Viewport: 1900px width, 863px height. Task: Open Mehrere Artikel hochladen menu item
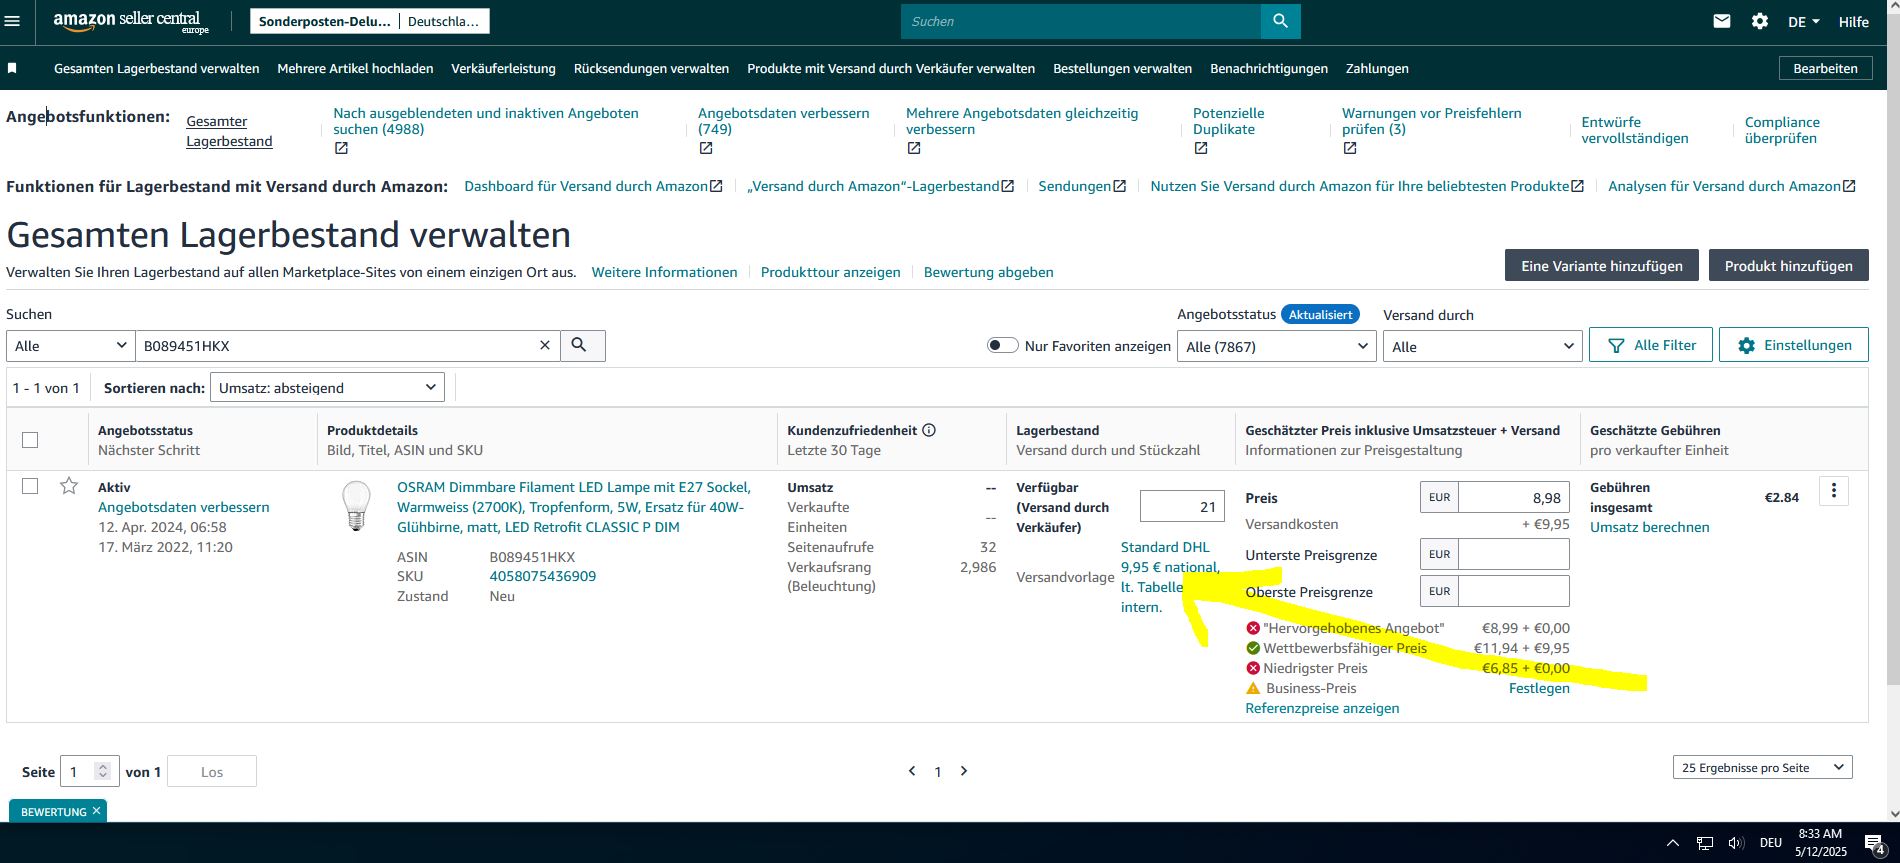355,68
